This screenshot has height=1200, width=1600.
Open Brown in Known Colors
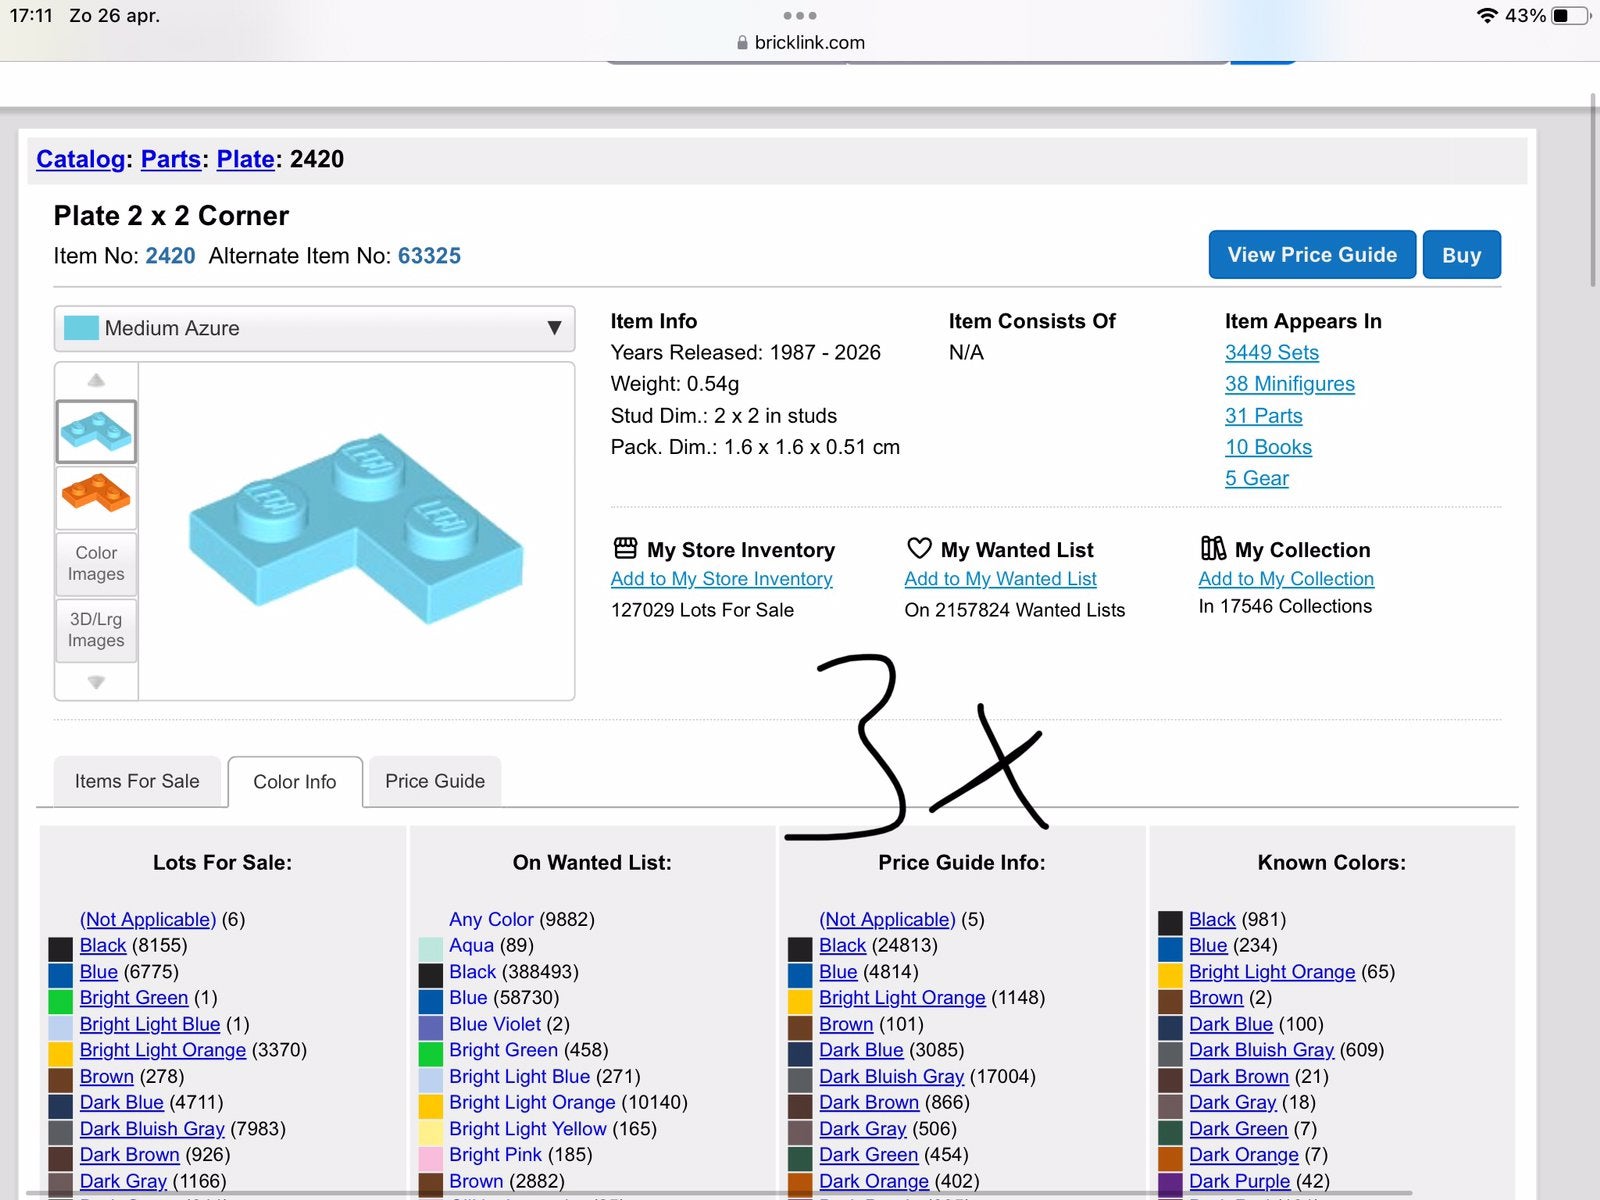click(x=1216, y=998)
